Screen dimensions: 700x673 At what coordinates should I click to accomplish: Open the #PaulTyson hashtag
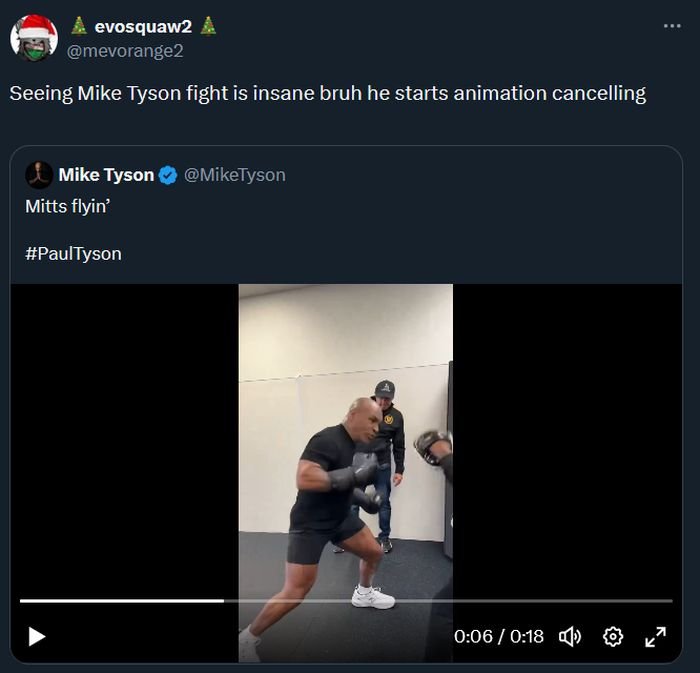73,254
